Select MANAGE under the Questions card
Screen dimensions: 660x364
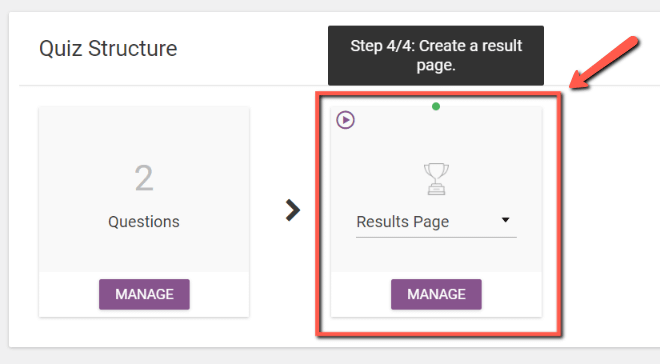144,294
